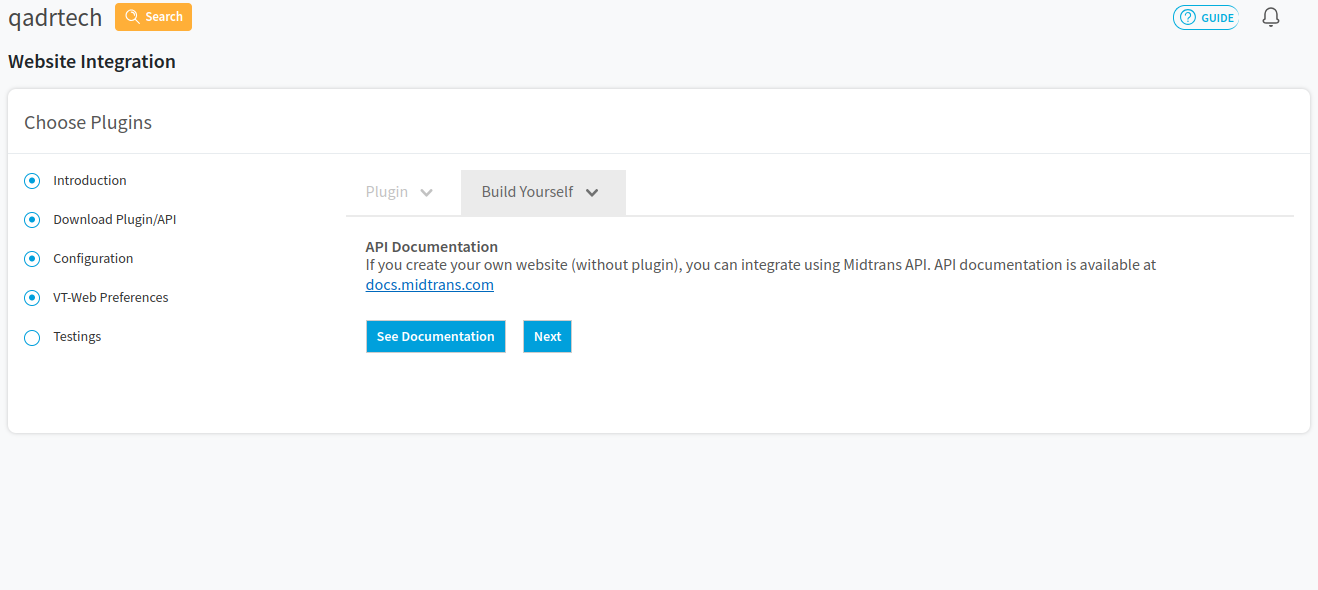The width and height of the screenshot is (1318, 590).
Task: Switch to the Build Yourself tab
Action: [x=527, y=192]
